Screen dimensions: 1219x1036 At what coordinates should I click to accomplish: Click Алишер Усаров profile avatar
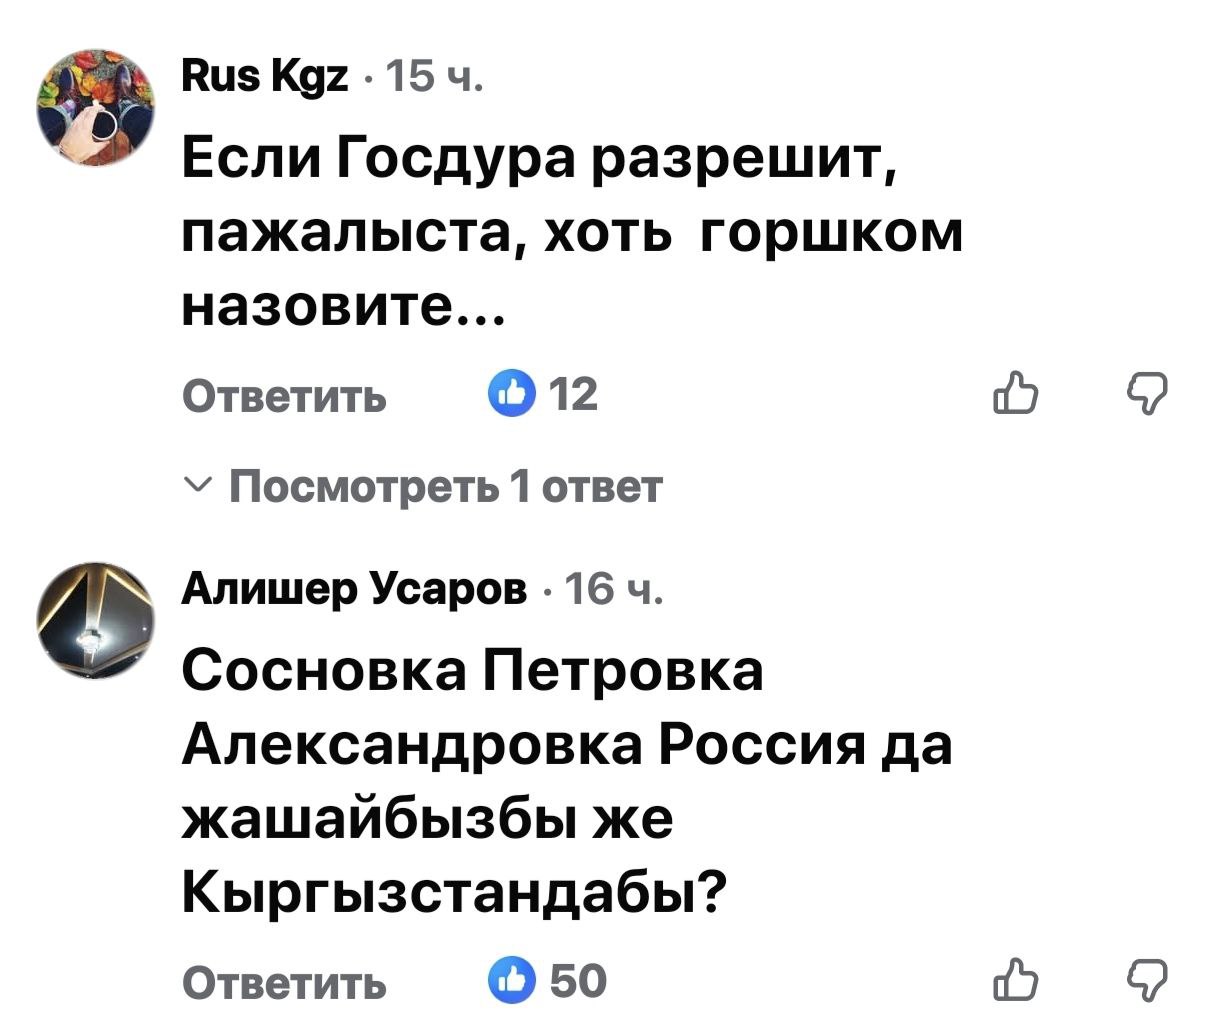coord(96,621)
